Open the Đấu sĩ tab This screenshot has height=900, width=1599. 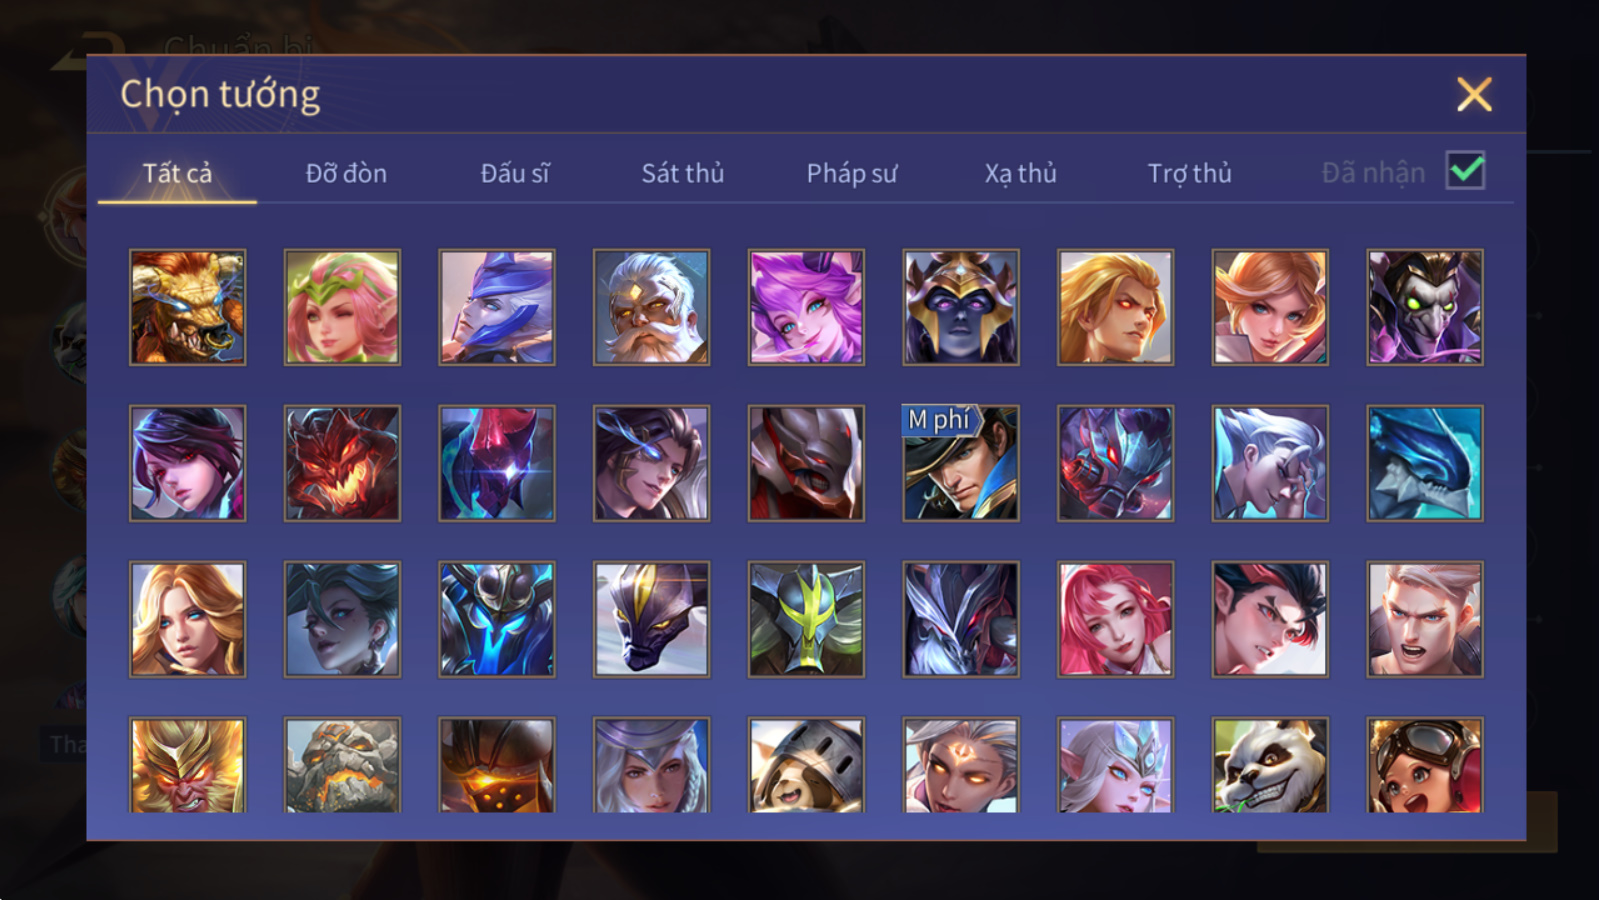point(515,173)
